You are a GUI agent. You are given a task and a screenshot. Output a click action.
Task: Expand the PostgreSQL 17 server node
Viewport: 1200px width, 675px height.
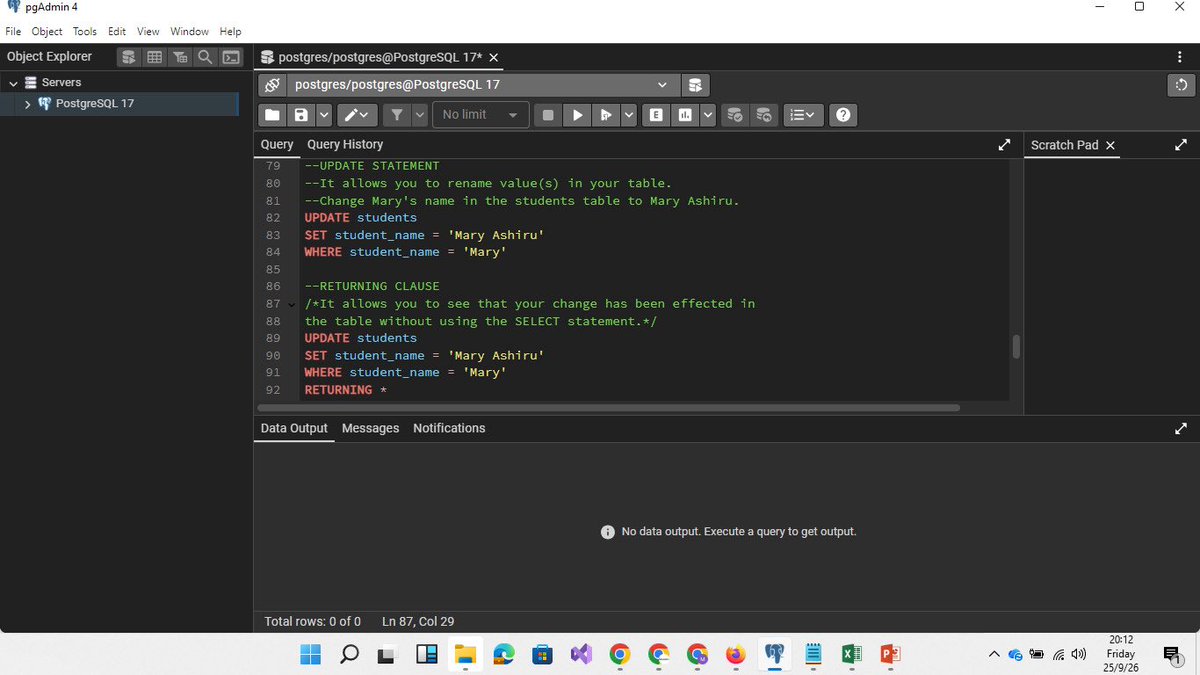coord(28,104)
